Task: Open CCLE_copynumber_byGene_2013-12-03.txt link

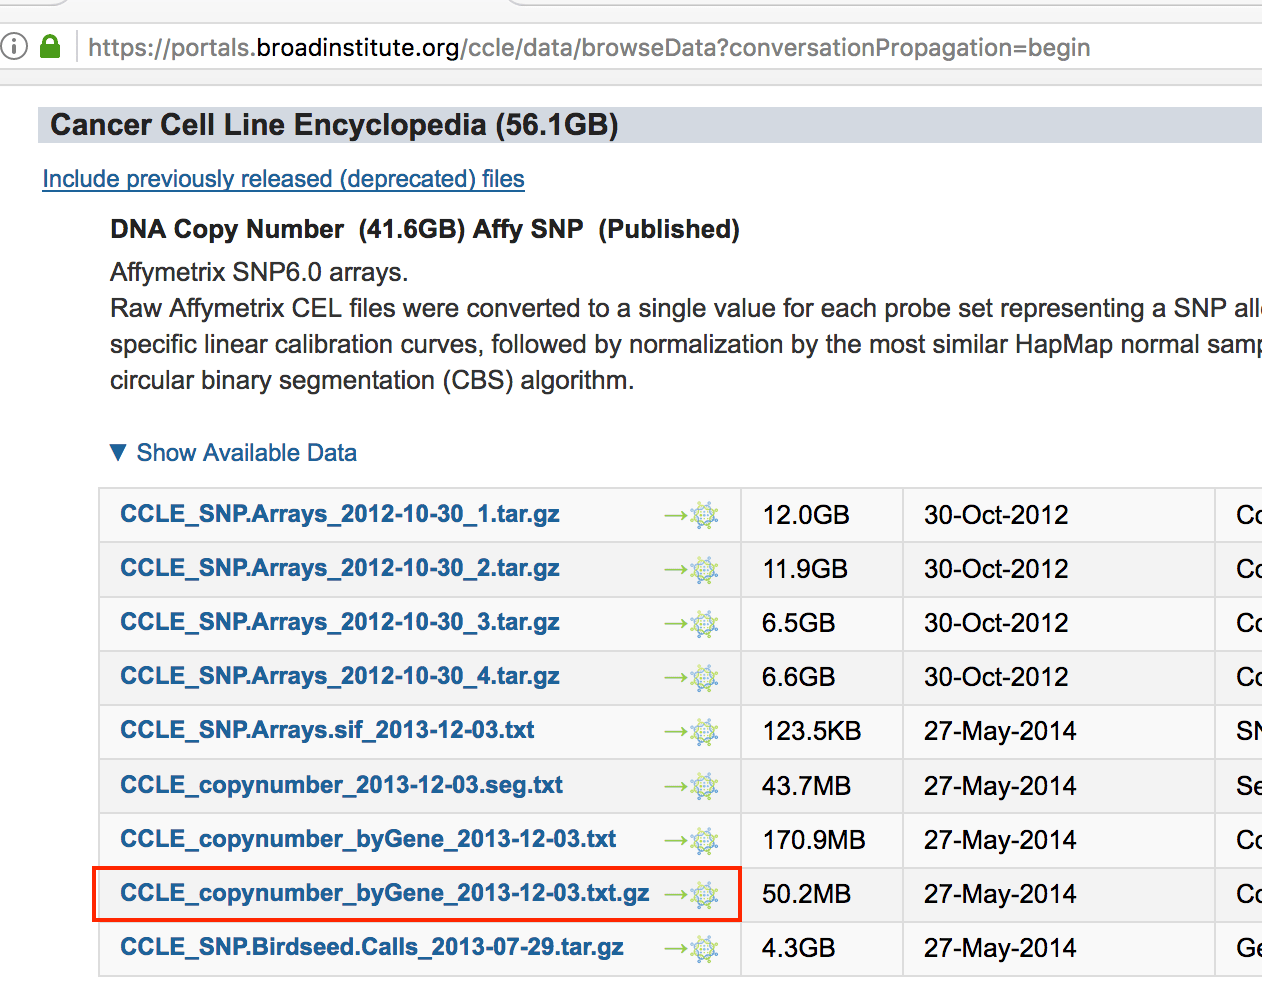Action: point(368,839)
